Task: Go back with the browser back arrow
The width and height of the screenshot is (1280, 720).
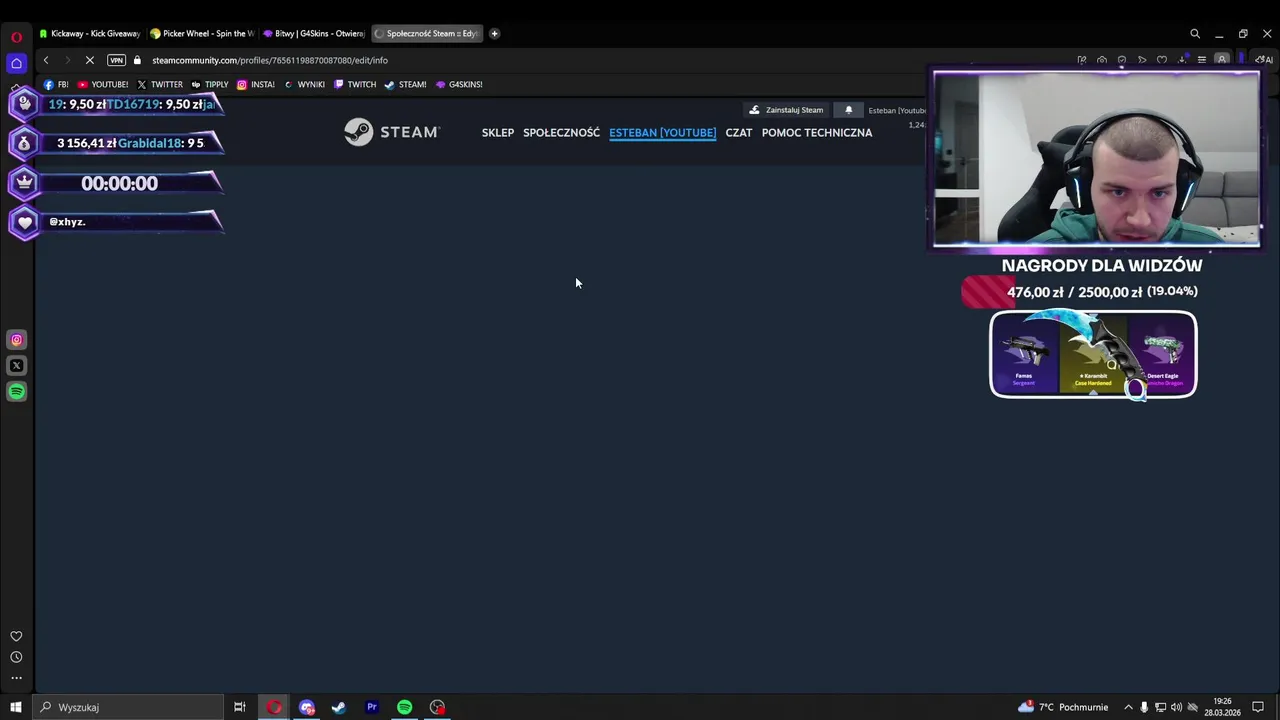Action: [x=46, y=60]
